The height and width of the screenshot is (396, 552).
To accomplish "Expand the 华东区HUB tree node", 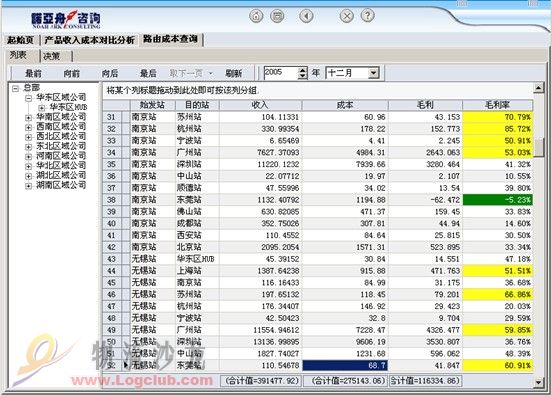I will pyautogui.click(x=42, y=107).
